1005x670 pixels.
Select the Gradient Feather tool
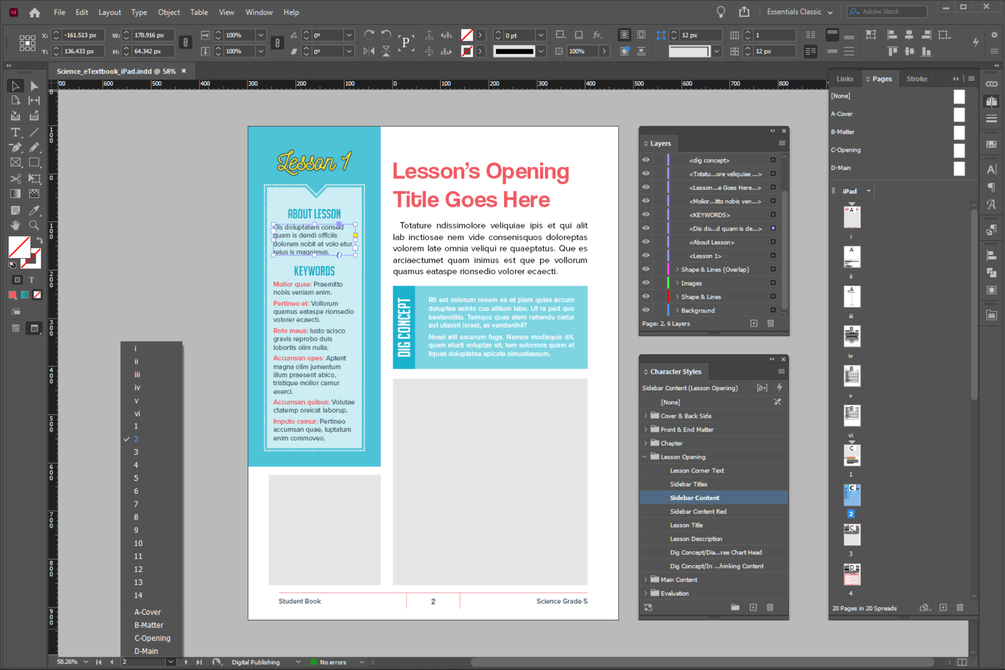coord(34,194)
